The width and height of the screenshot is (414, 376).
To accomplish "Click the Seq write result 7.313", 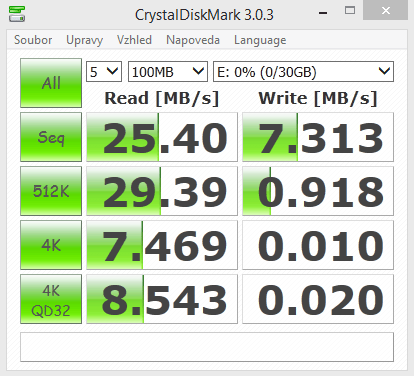I will [x=318, y=137].
